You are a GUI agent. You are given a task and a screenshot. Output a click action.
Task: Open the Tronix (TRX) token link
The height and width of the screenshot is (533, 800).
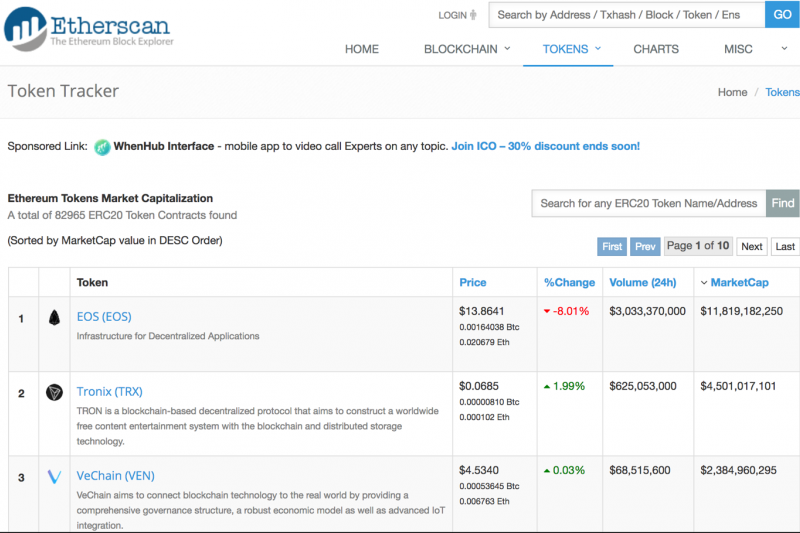click(110, 392)
